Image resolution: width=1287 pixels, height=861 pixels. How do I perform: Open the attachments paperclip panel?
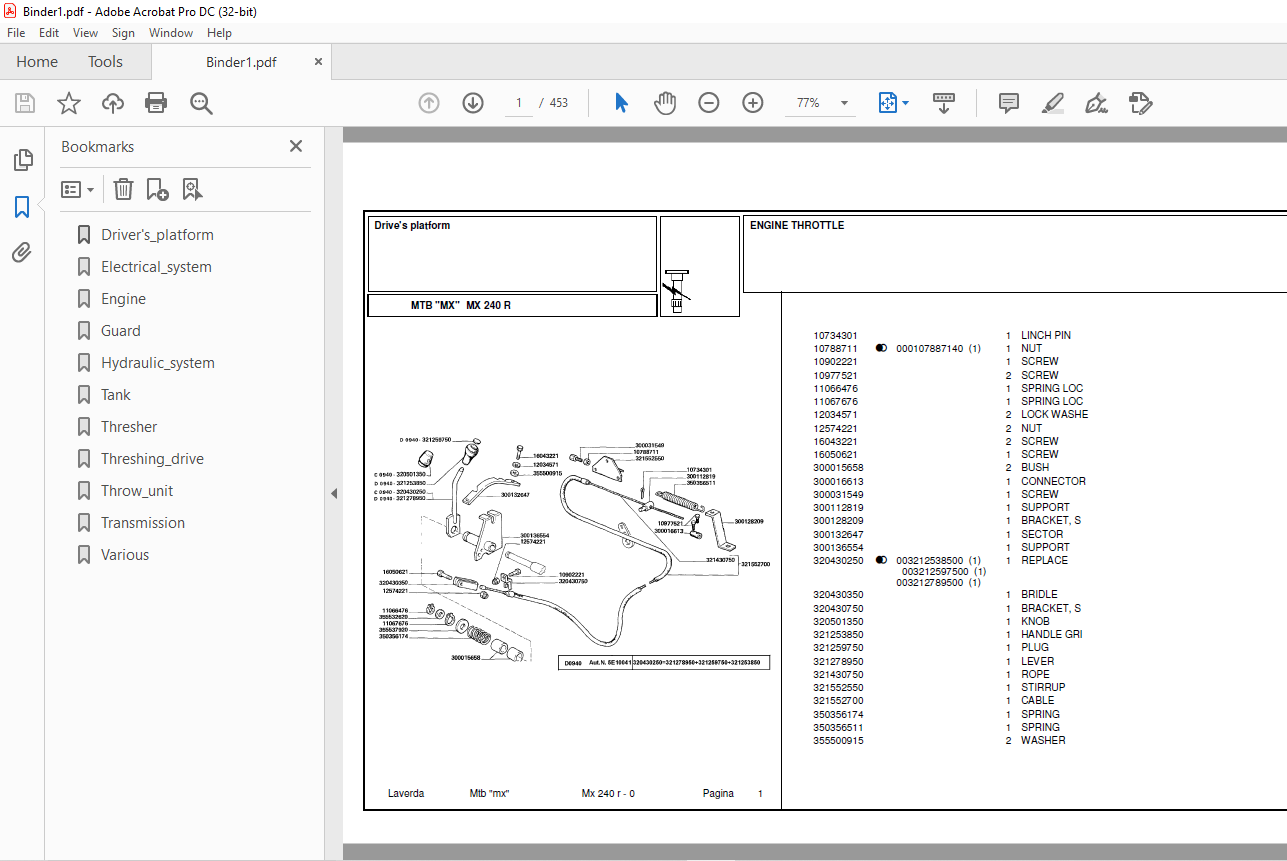(x=22, y=253)
